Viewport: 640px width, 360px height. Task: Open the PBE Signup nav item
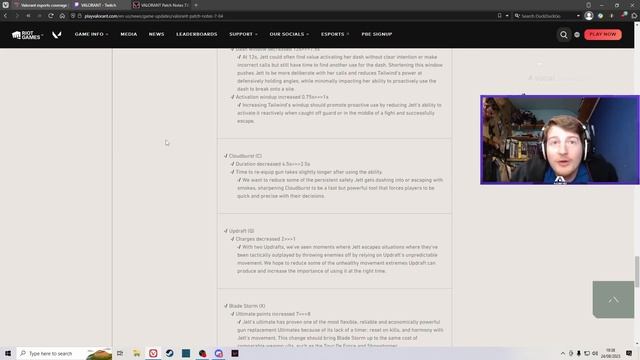pos(377,34)
